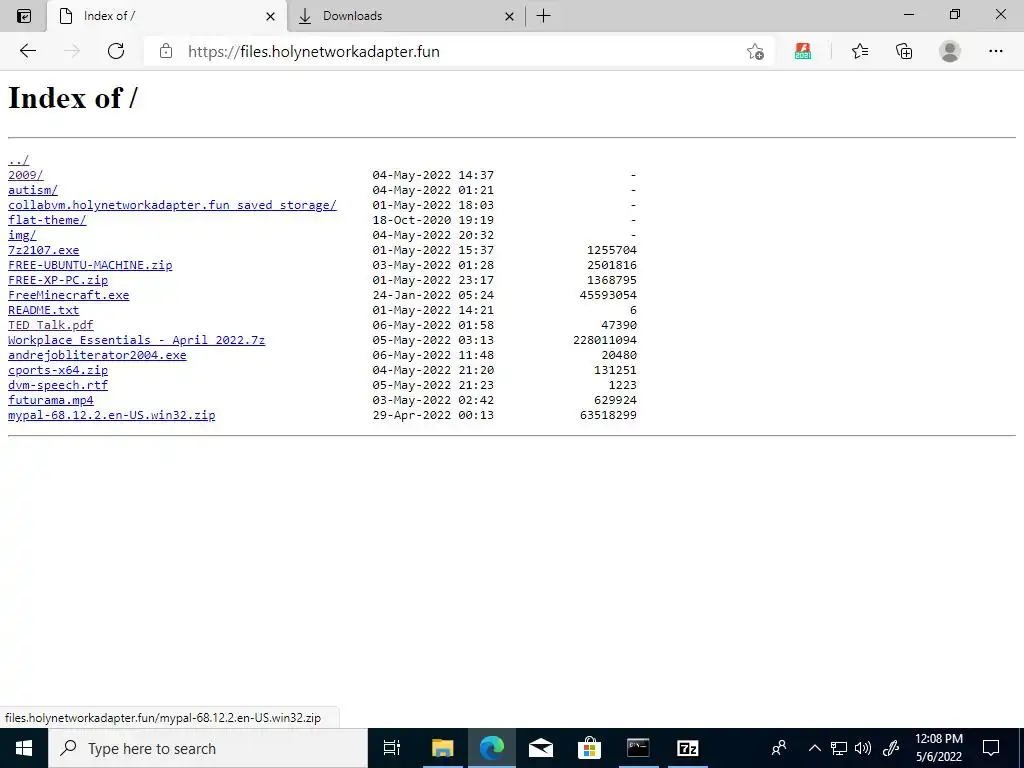The image size is (1024, 768).
Task: Download FreeMinecraft.exe
Action: tap(69, 295)
